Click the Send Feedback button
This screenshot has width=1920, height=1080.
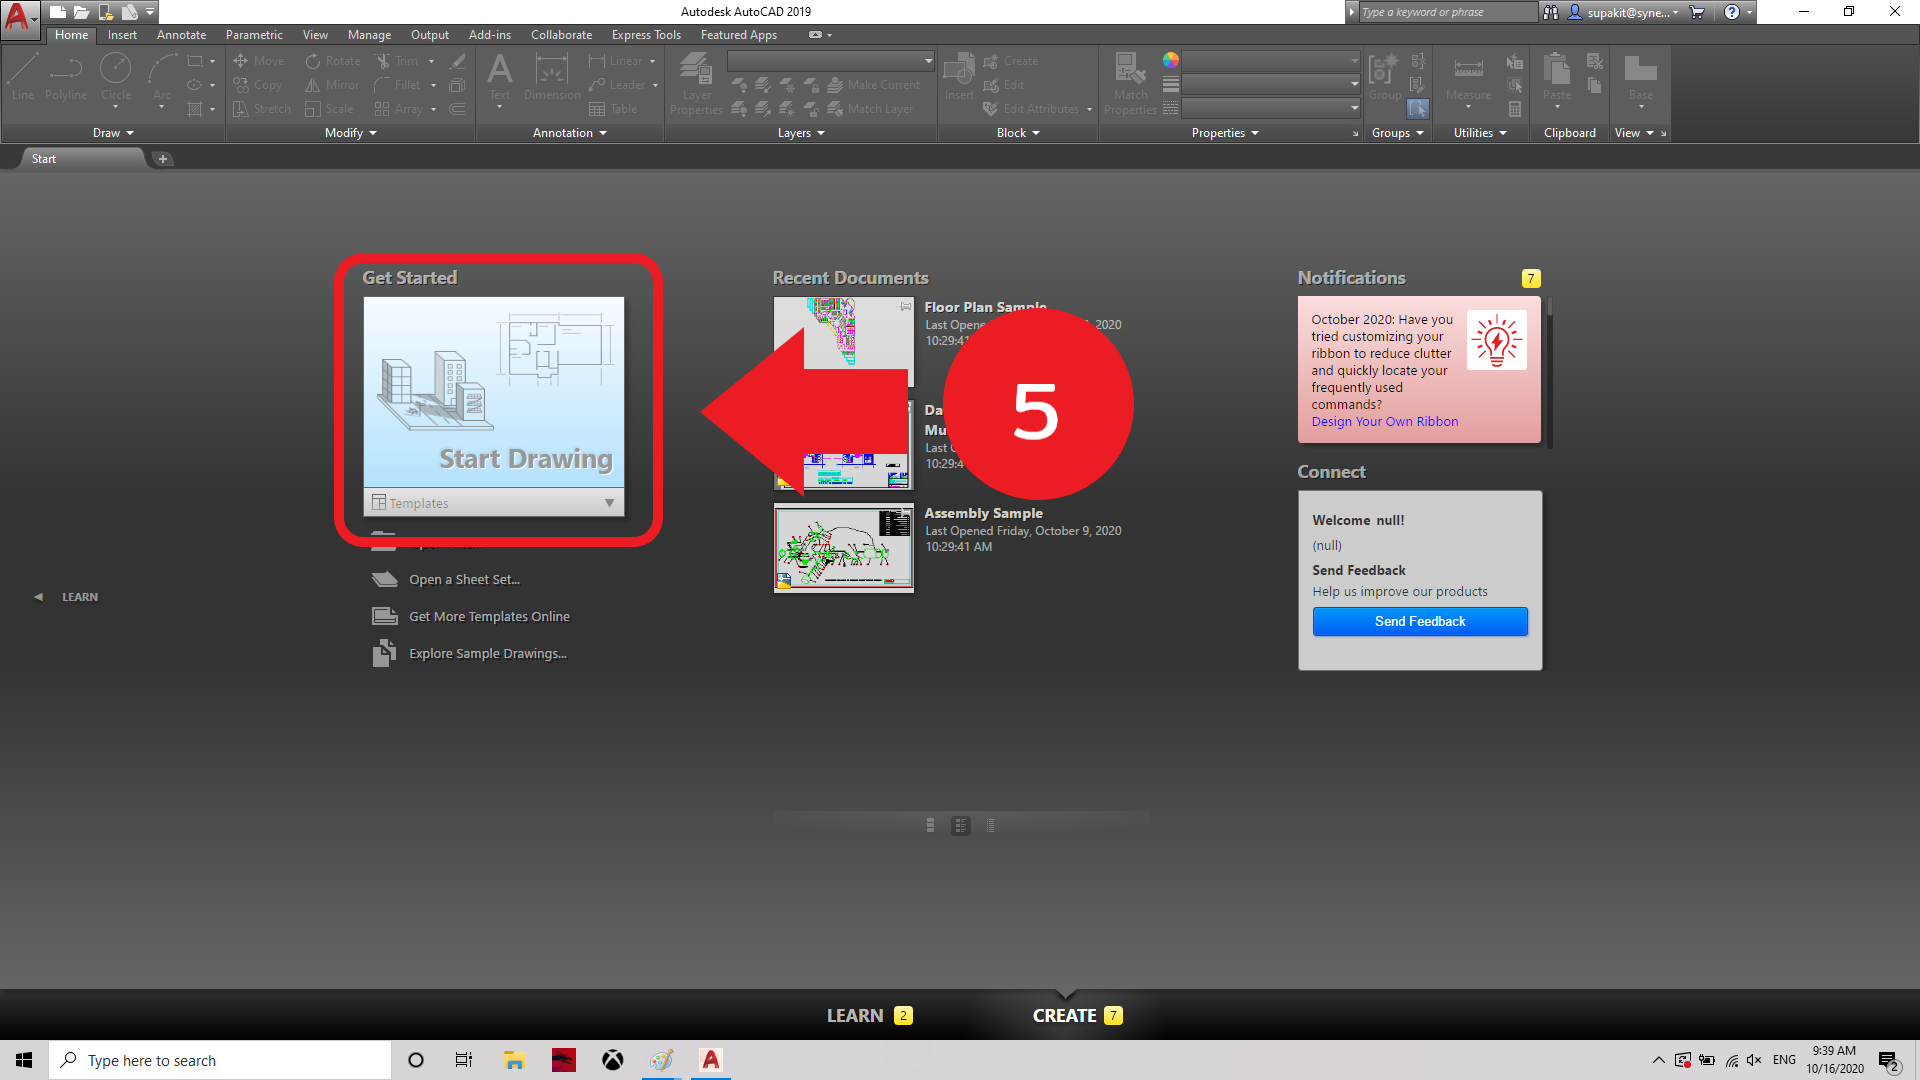[1419, 621]
